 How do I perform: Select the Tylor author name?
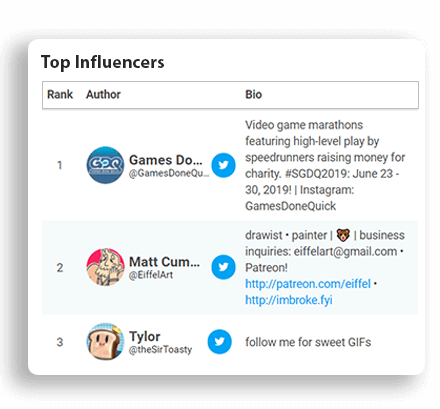point(145,337)
